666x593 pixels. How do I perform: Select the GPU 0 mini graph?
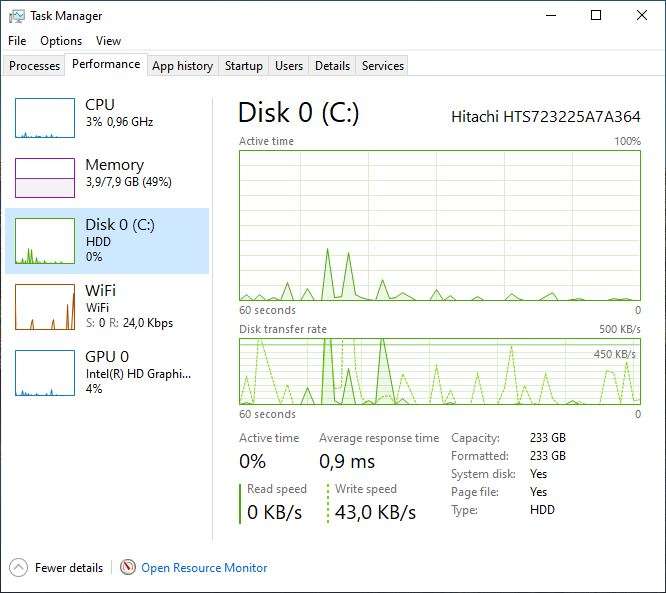point(45,372)
